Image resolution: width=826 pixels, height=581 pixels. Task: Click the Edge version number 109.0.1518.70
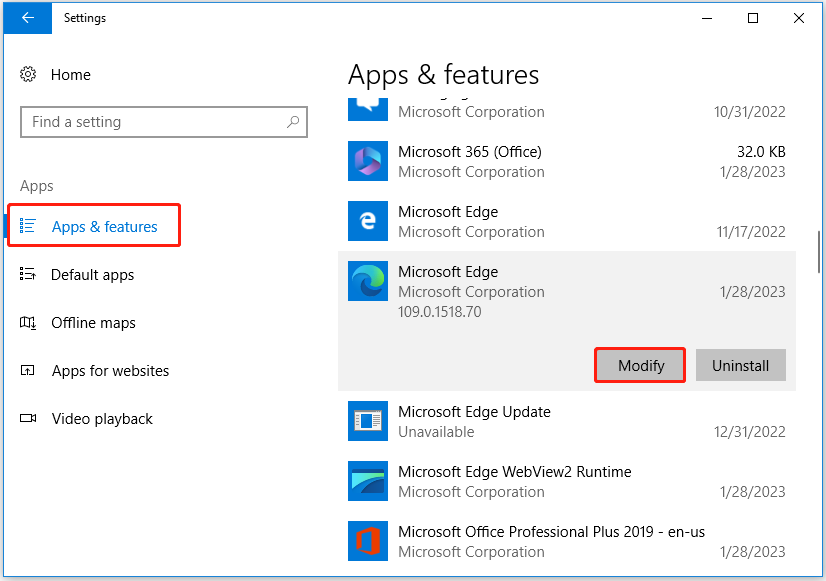tap(440, 312)
